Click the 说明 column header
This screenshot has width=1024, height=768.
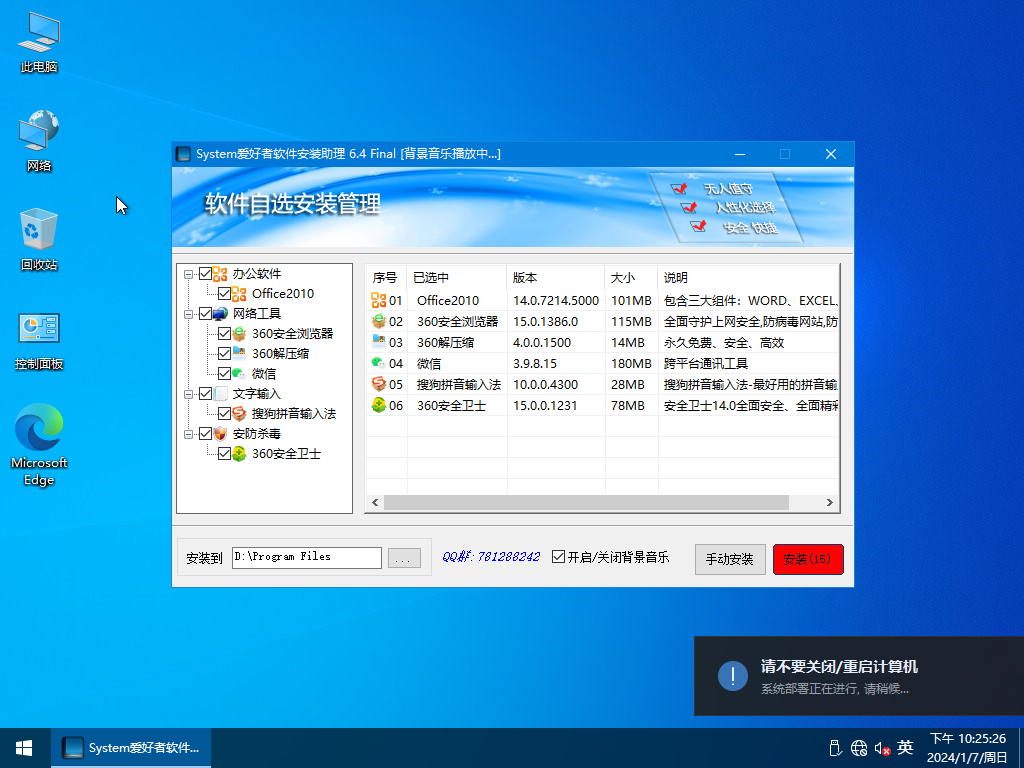coord(748,278)
